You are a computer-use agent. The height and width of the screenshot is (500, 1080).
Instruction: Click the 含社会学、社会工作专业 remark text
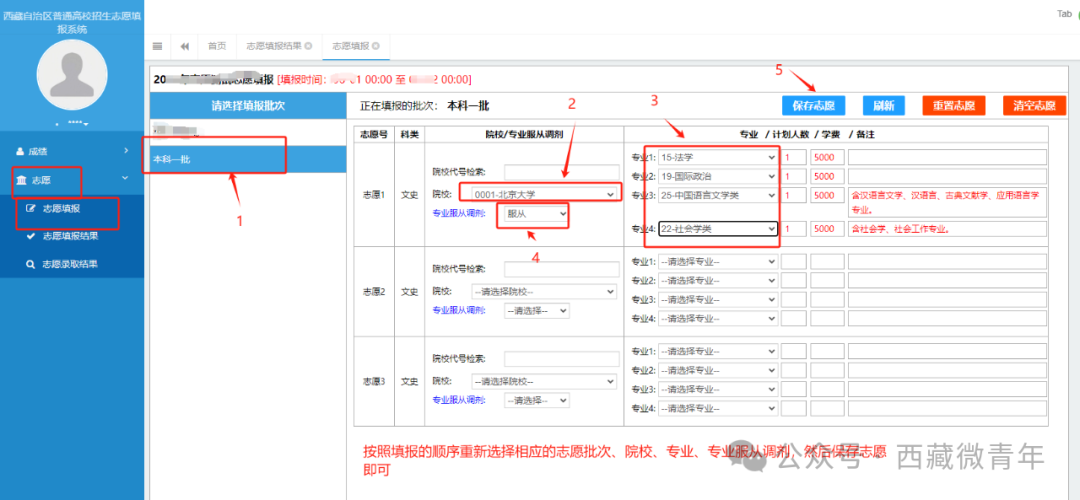(x=900, y=229)
